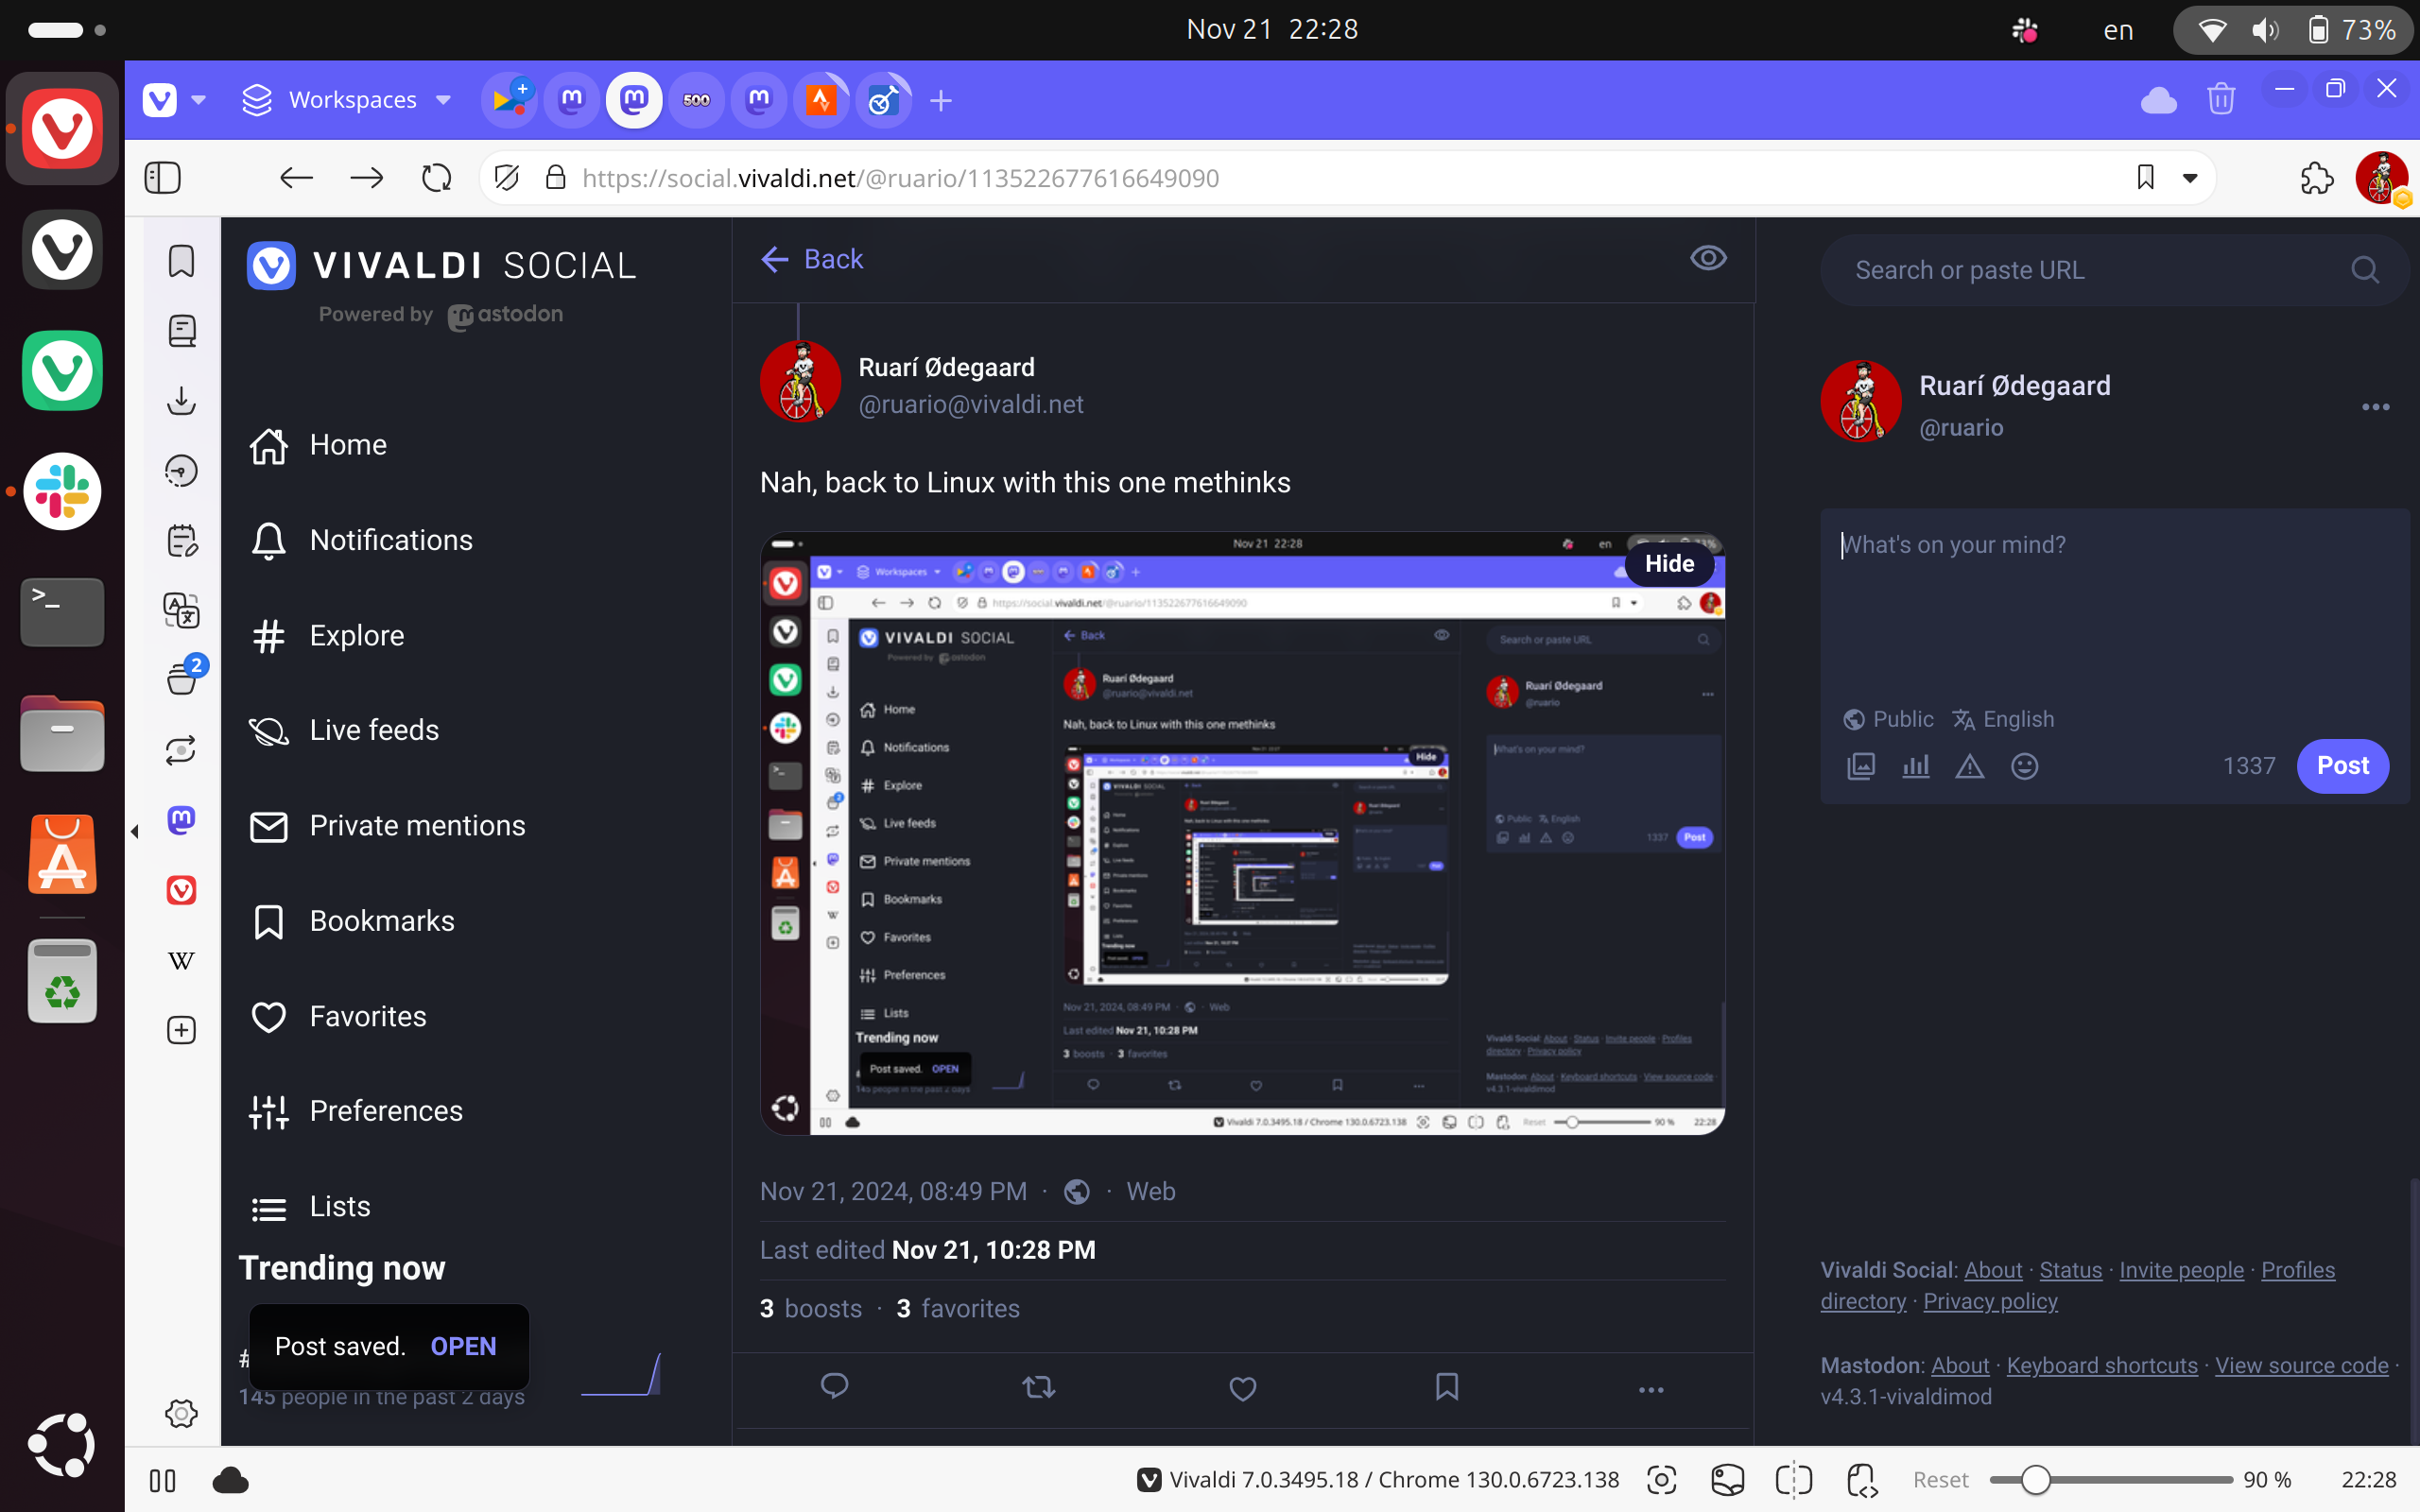Open the extensions puzzle icon

[x=2317, y=178]
